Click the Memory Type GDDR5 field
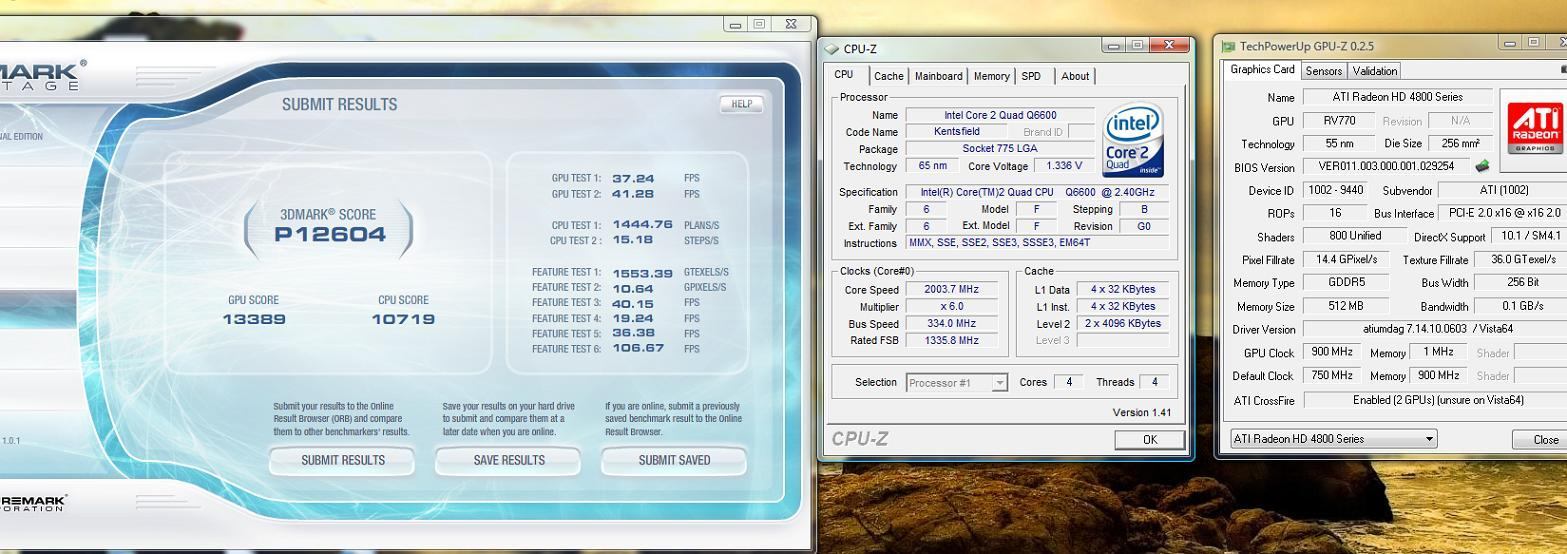 click(1346, 283)
